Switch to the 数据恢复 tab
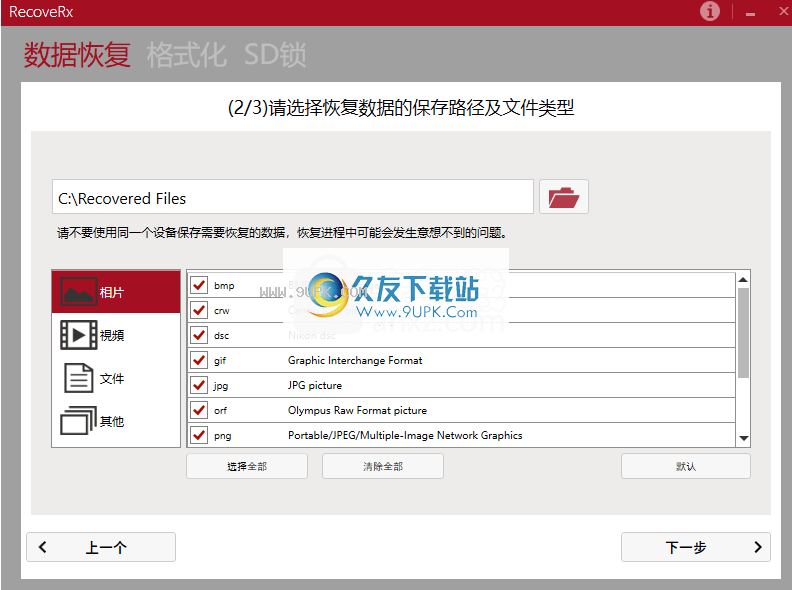 tap(77, 55)
